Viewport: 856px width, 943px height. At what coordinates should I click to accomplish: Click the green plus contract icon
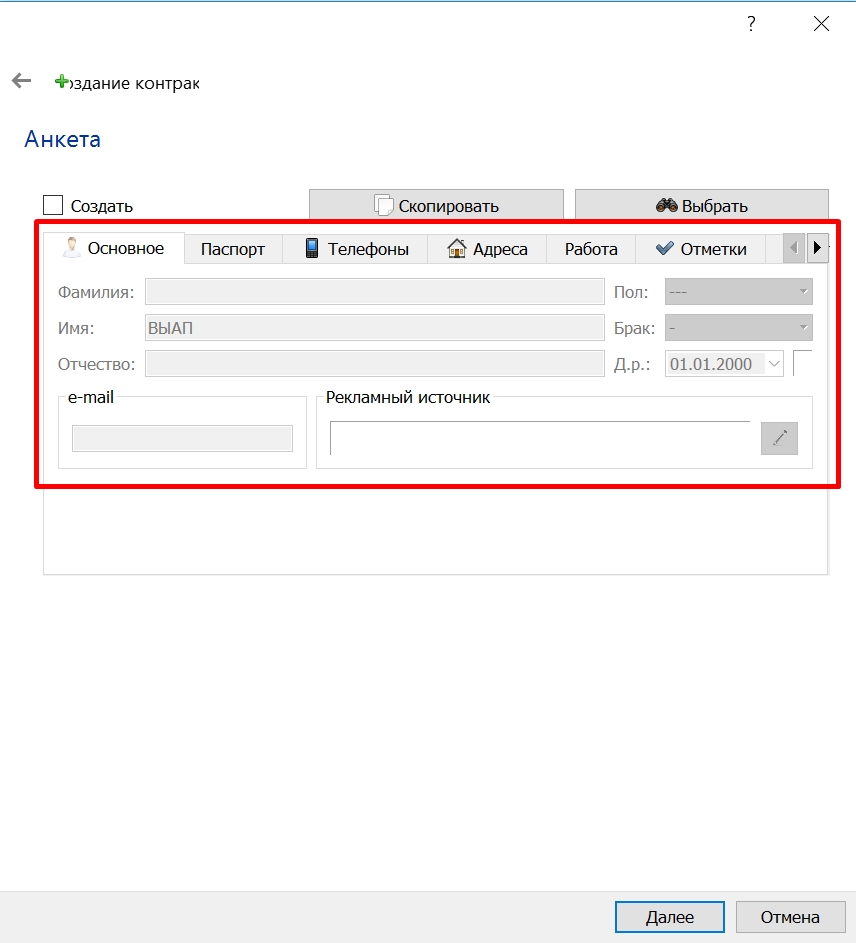coord(61,81)
